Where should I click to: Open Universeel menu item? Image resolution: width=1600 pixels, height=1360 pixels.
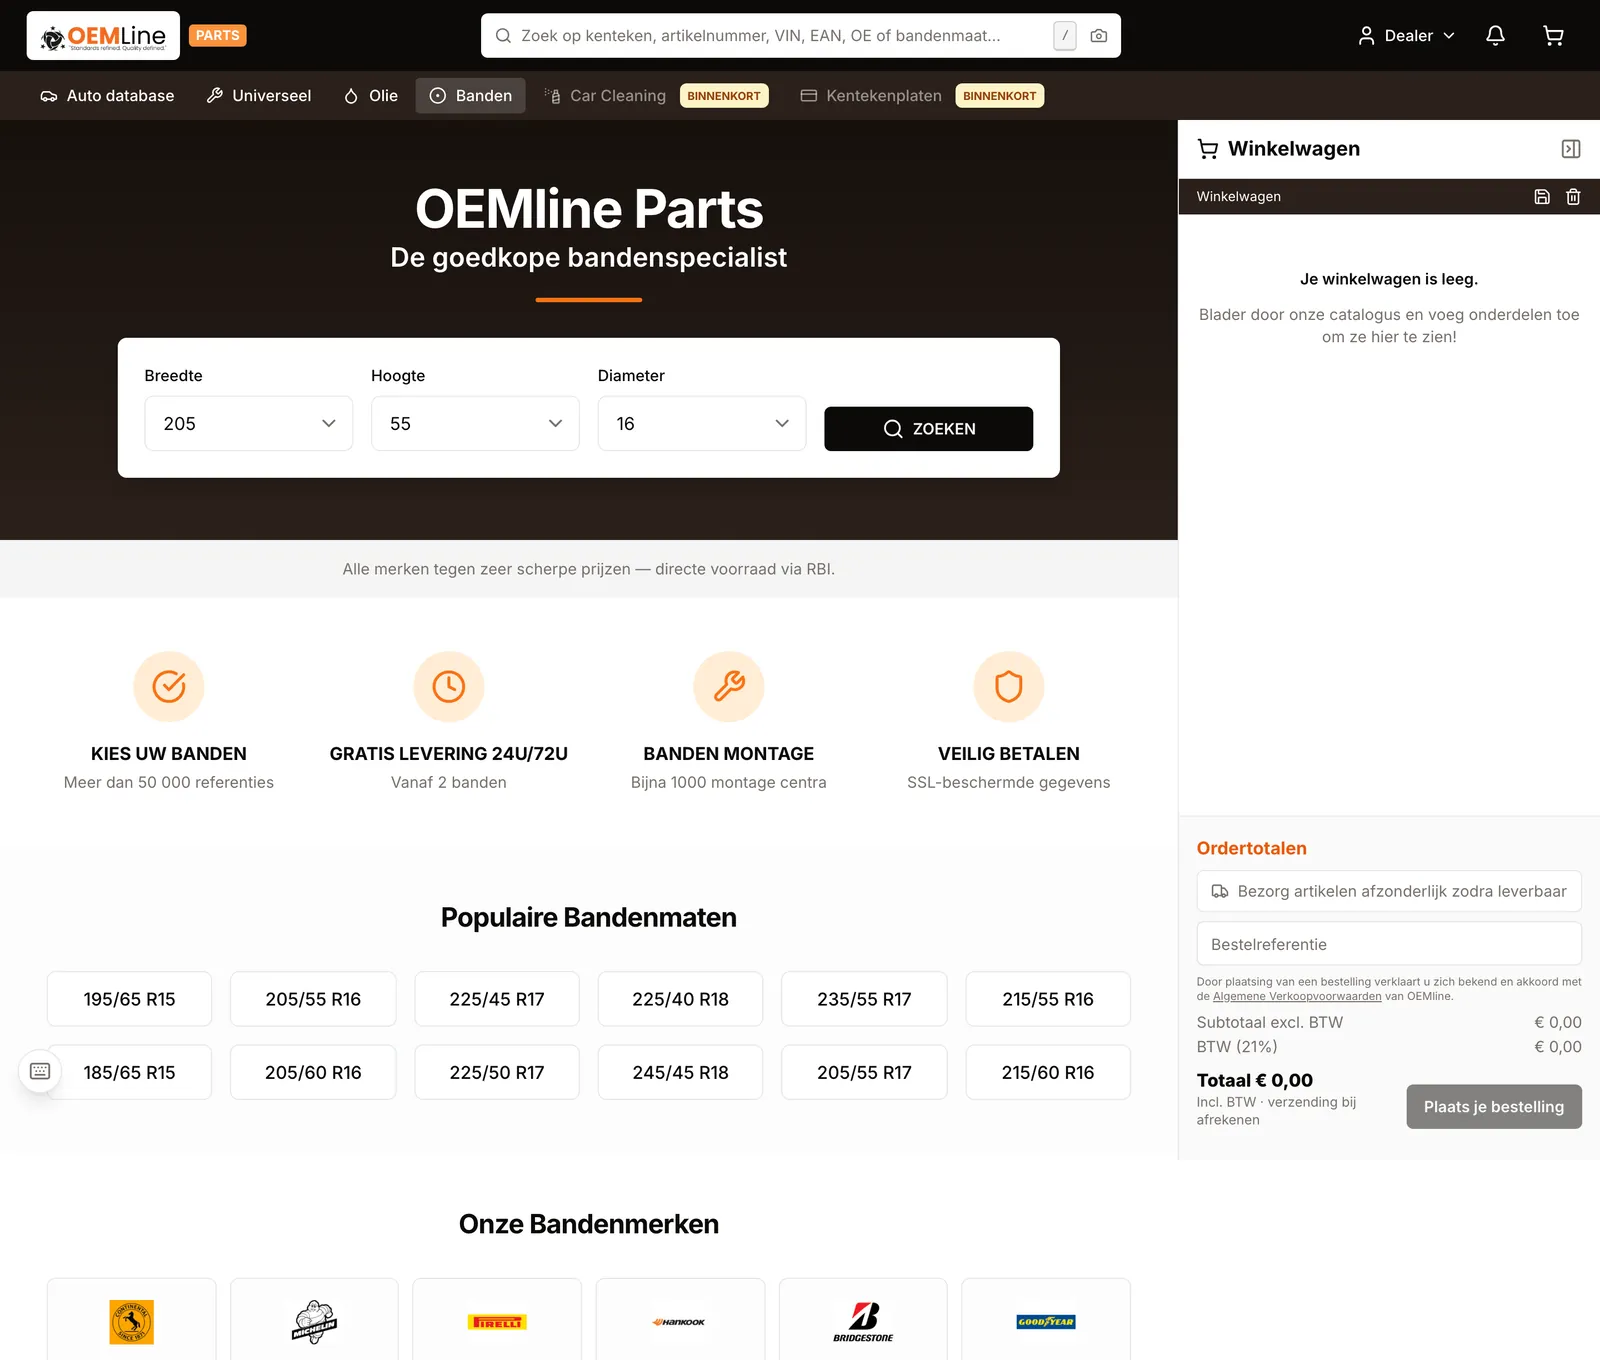pos(259,96)
